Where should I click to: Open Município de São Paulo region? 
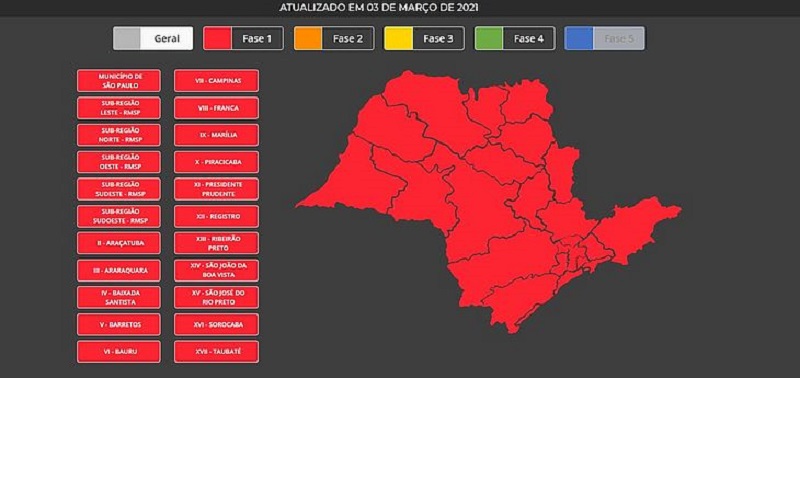click(119, 81)
